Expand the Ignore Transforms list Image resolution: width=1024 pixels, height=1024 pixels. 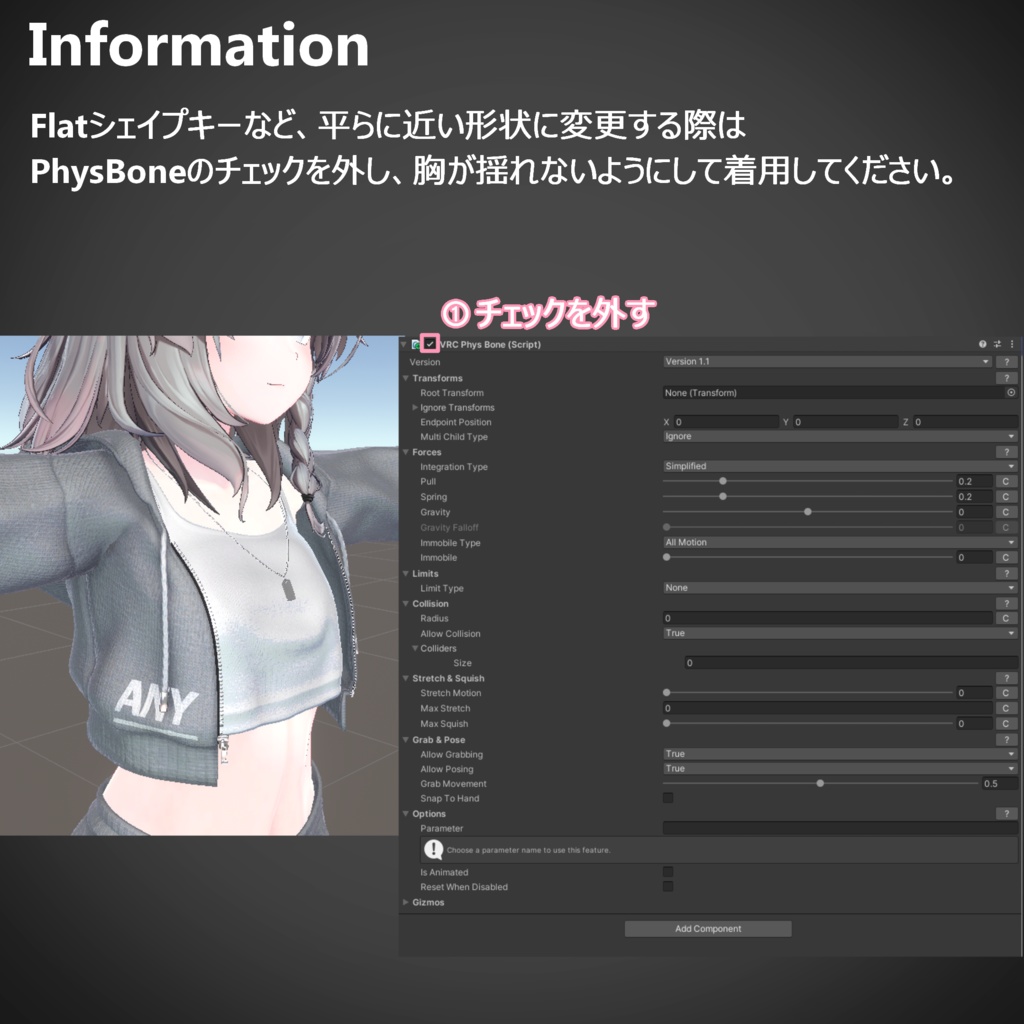(414, 407)
